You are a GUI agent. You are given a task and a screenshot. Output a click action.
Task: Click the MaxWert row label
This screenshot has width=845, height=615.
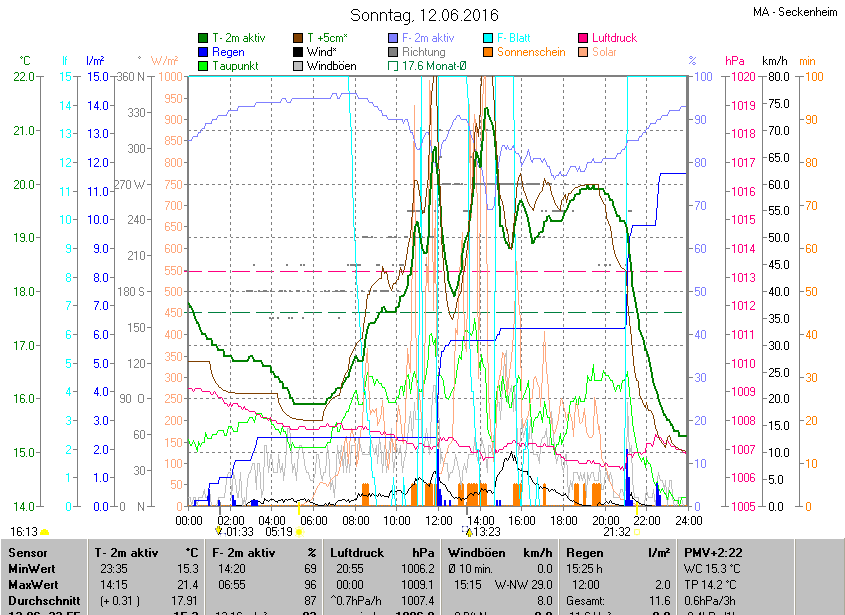click(x=33, y=585)
